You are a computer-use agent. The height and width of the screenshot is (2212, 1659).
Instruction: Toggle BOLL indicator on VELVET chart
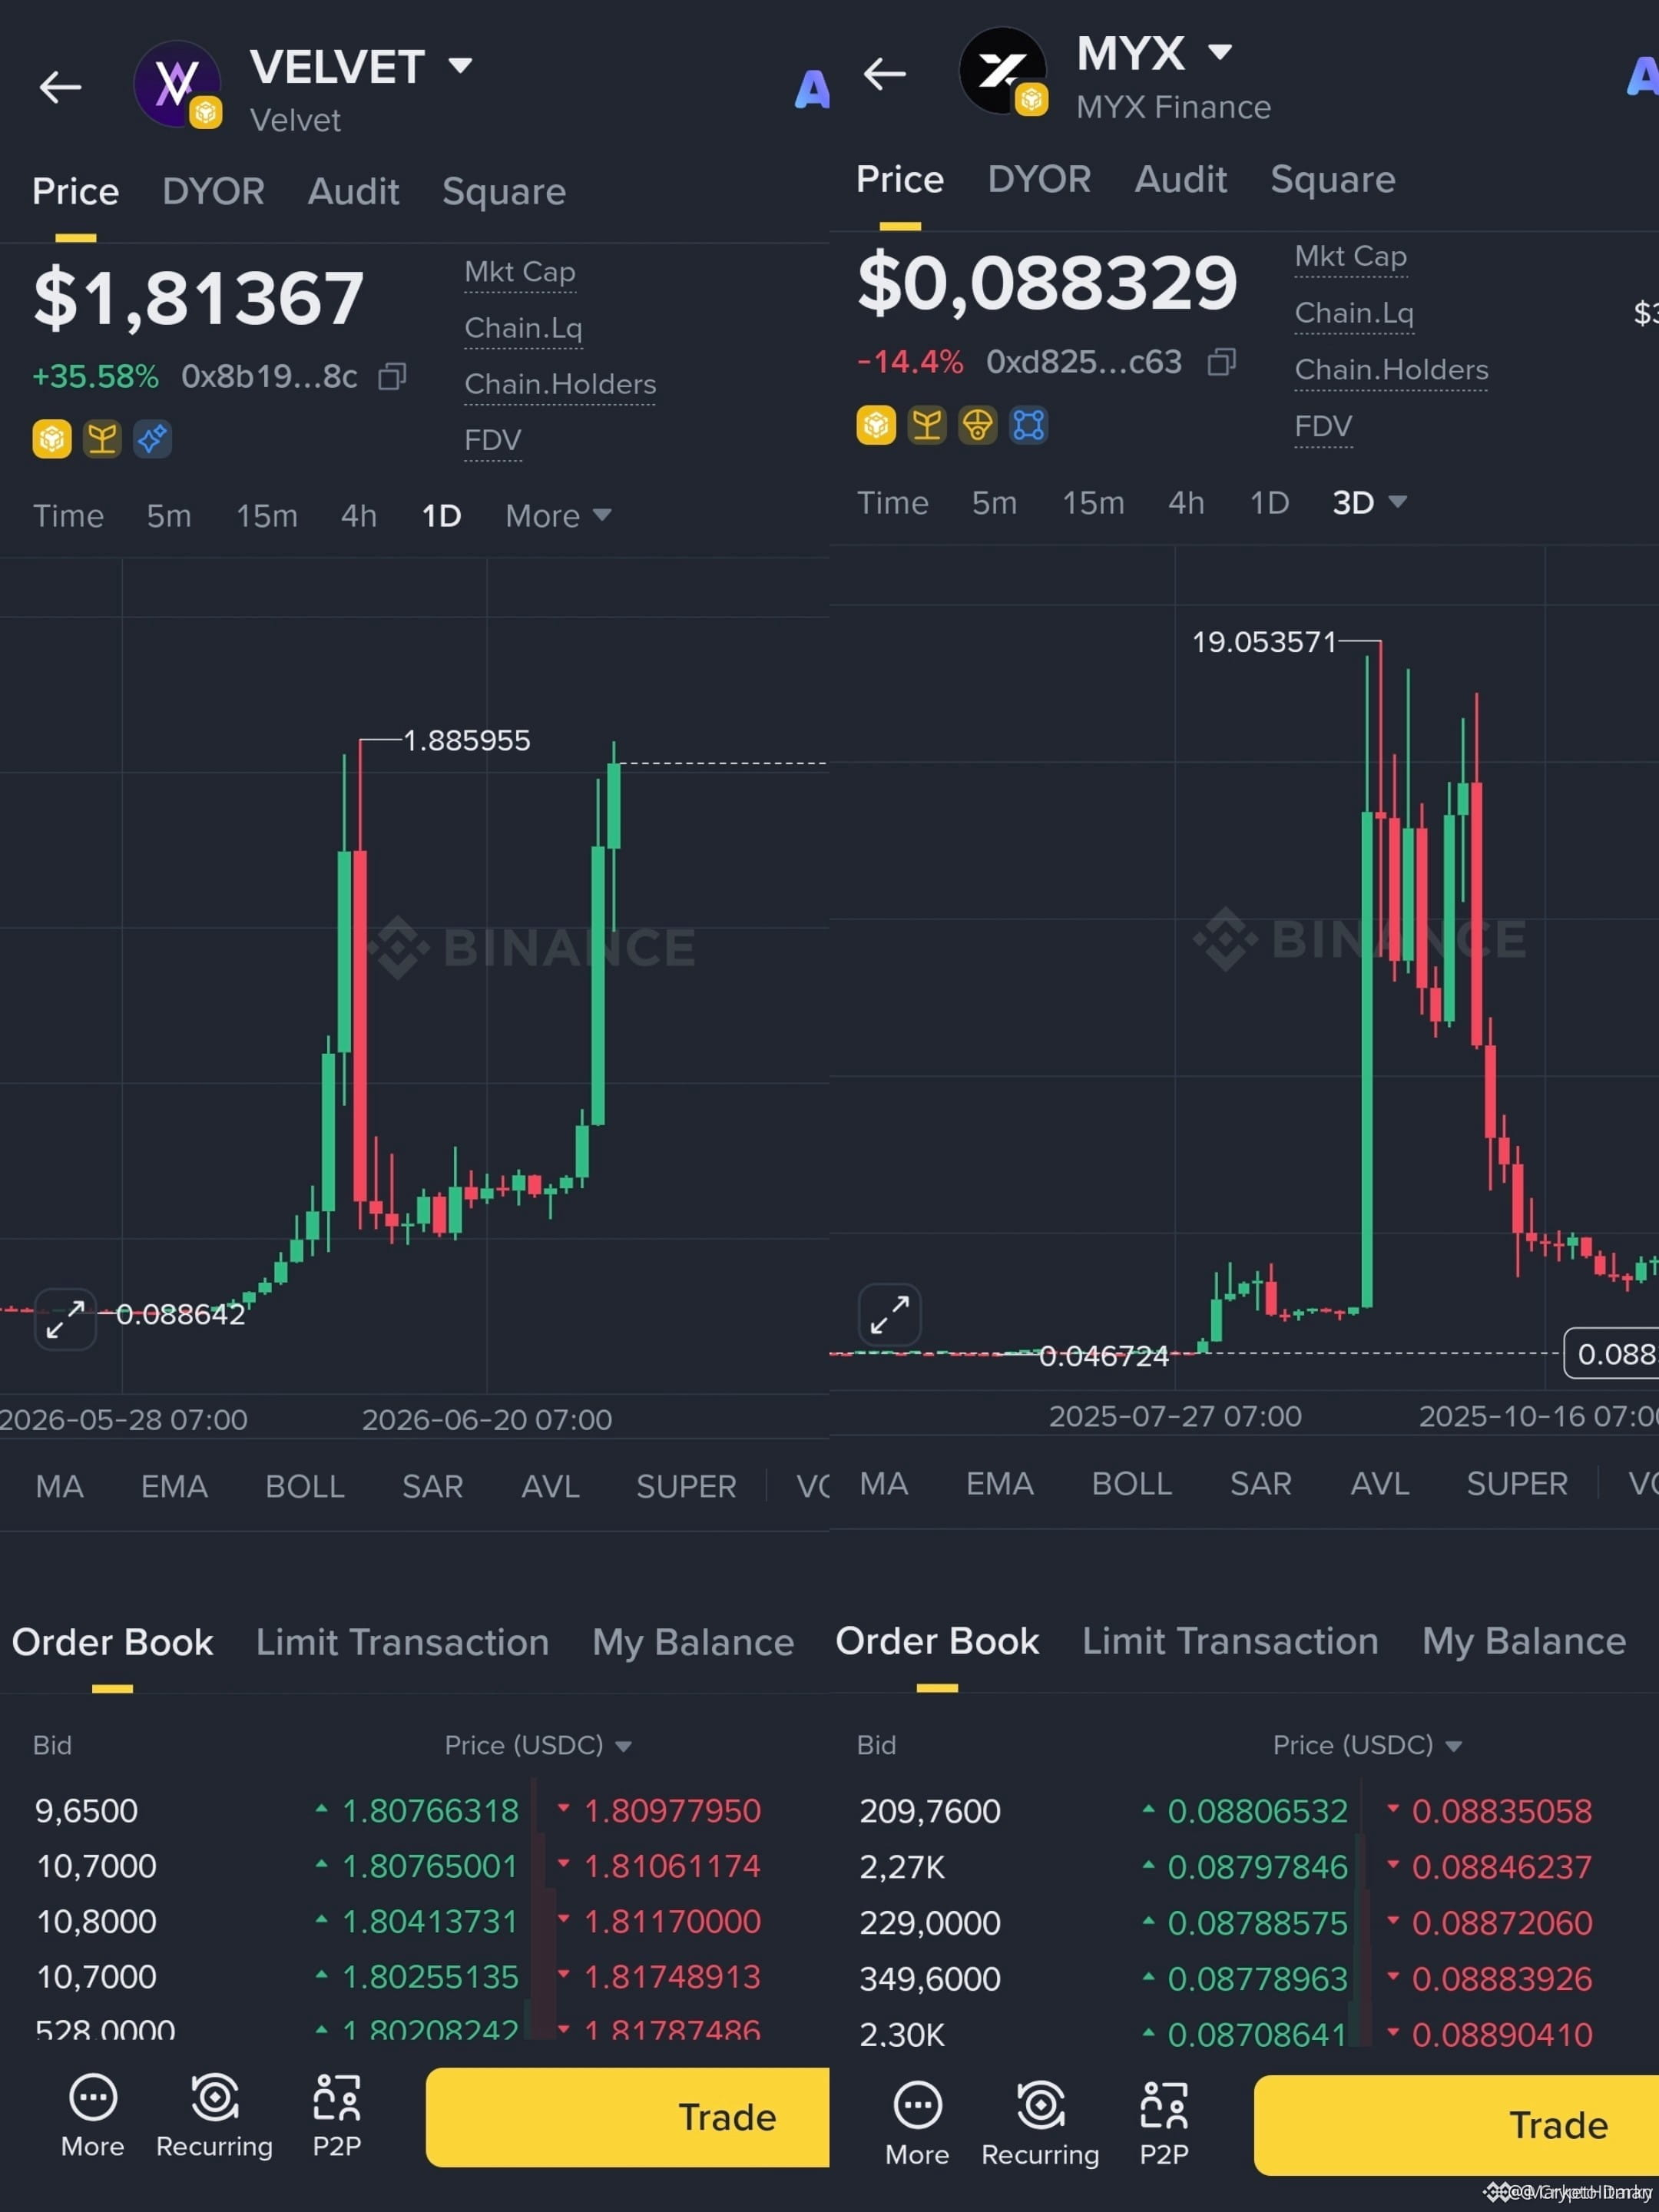[305, 1486]
